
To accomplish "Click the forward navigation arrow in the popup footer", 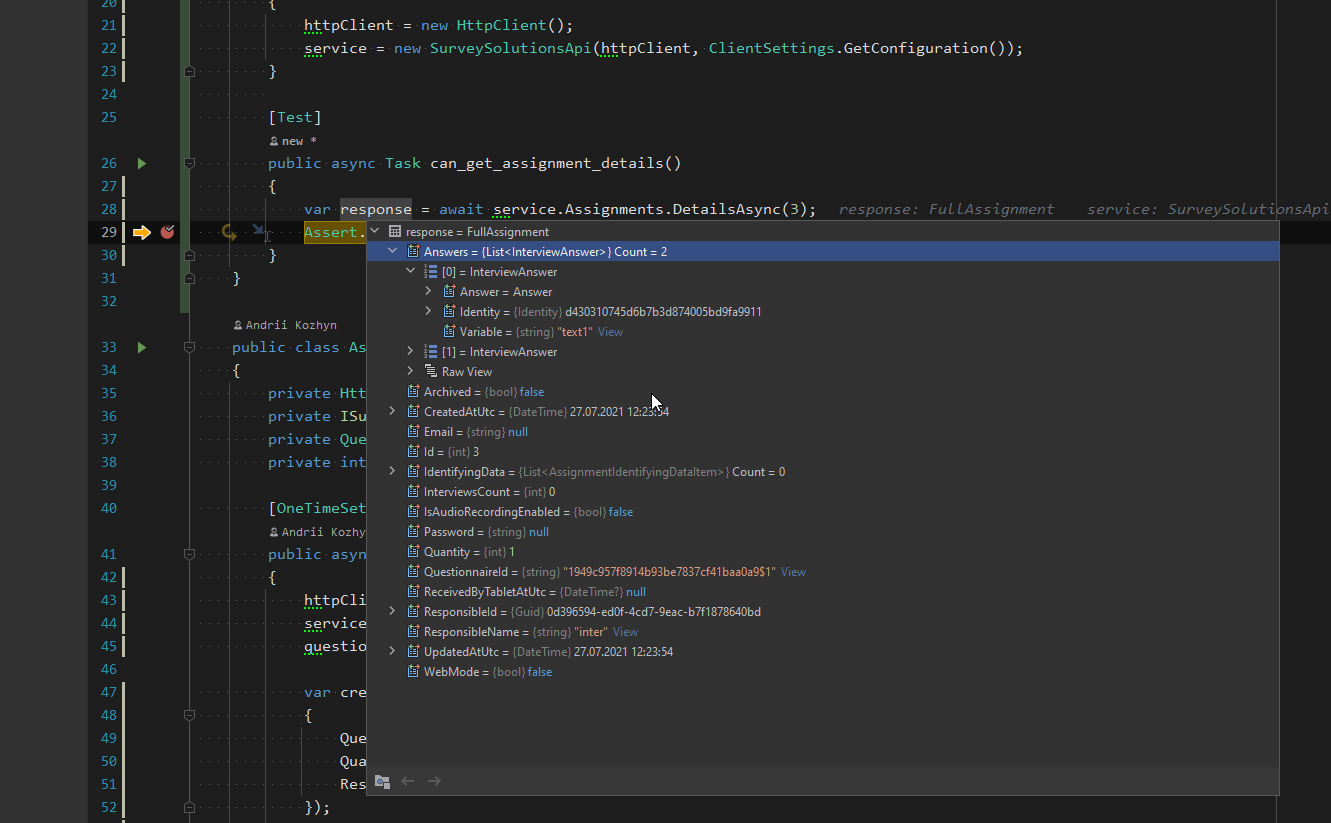I will coord(434,781).
